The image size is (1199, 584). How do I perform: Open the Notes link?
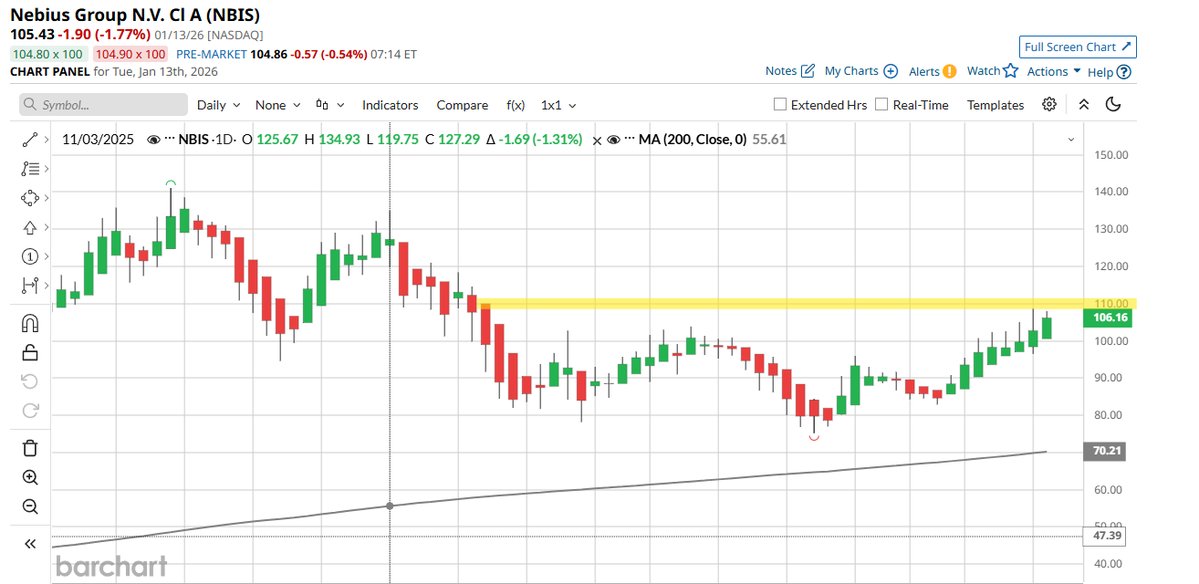coord(781,71)
